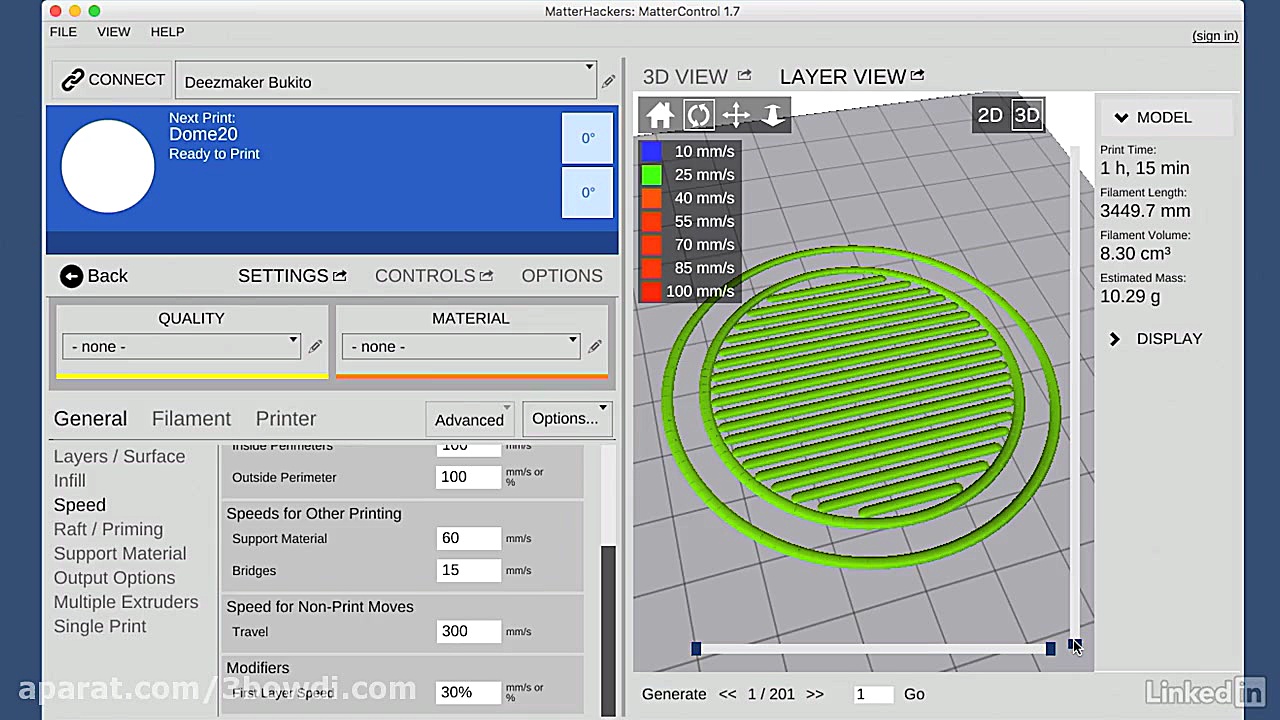
Task: Switch to the General settings tab
Action: [x=90, y=419]
